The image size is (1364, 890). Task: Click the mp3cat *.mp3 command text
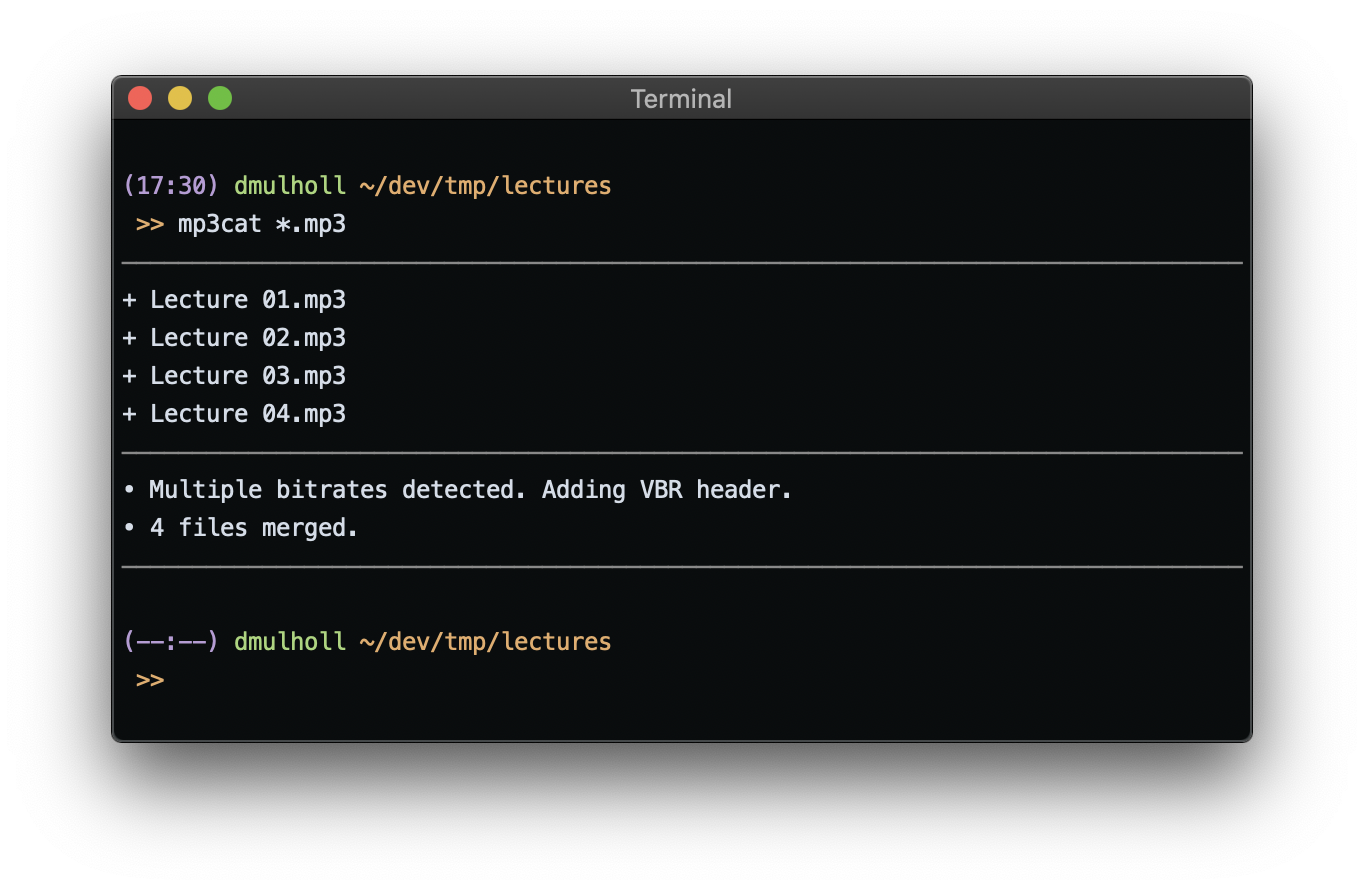point(262,224)
